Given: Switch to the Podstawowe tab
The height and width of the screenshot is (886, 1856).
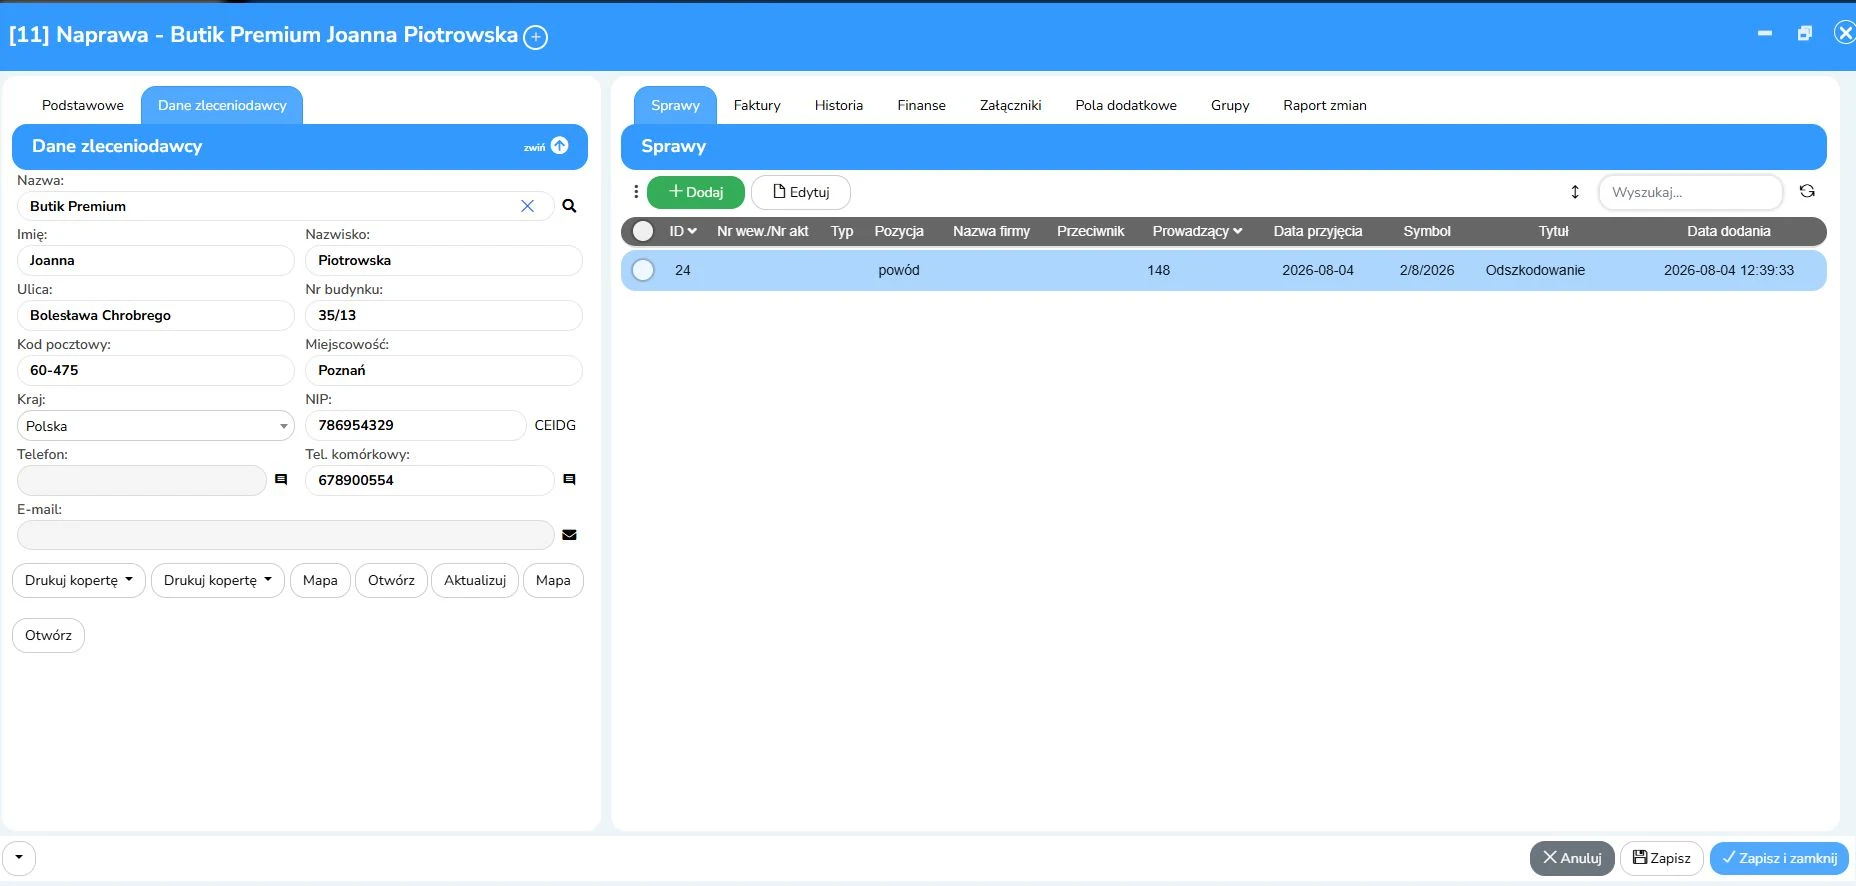Looking at the screenshot, I should coord(83,105).
